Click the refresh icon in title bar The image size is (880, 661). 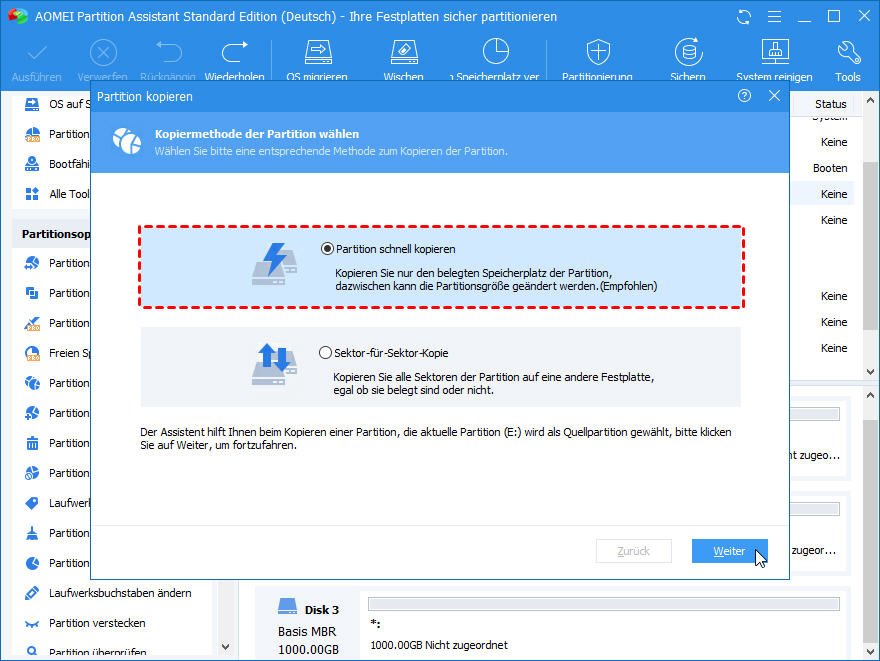(x=744, y=17)
